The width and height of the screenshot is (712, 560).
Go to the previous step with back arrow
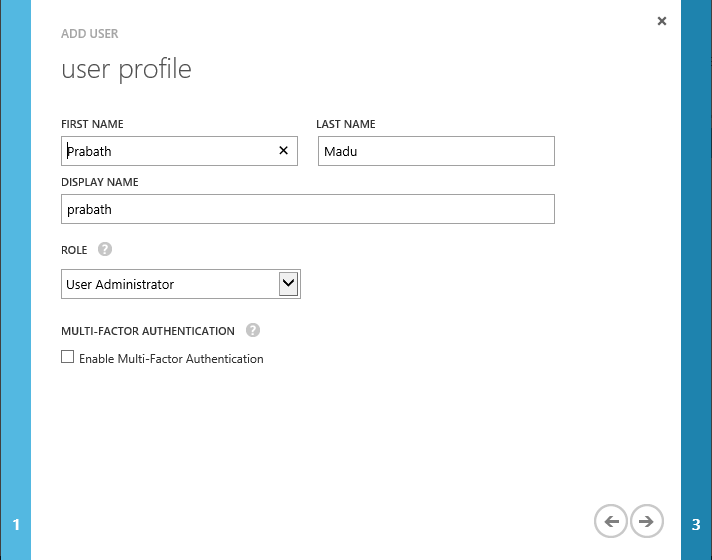pyautogui.click(x=610, y=520)
